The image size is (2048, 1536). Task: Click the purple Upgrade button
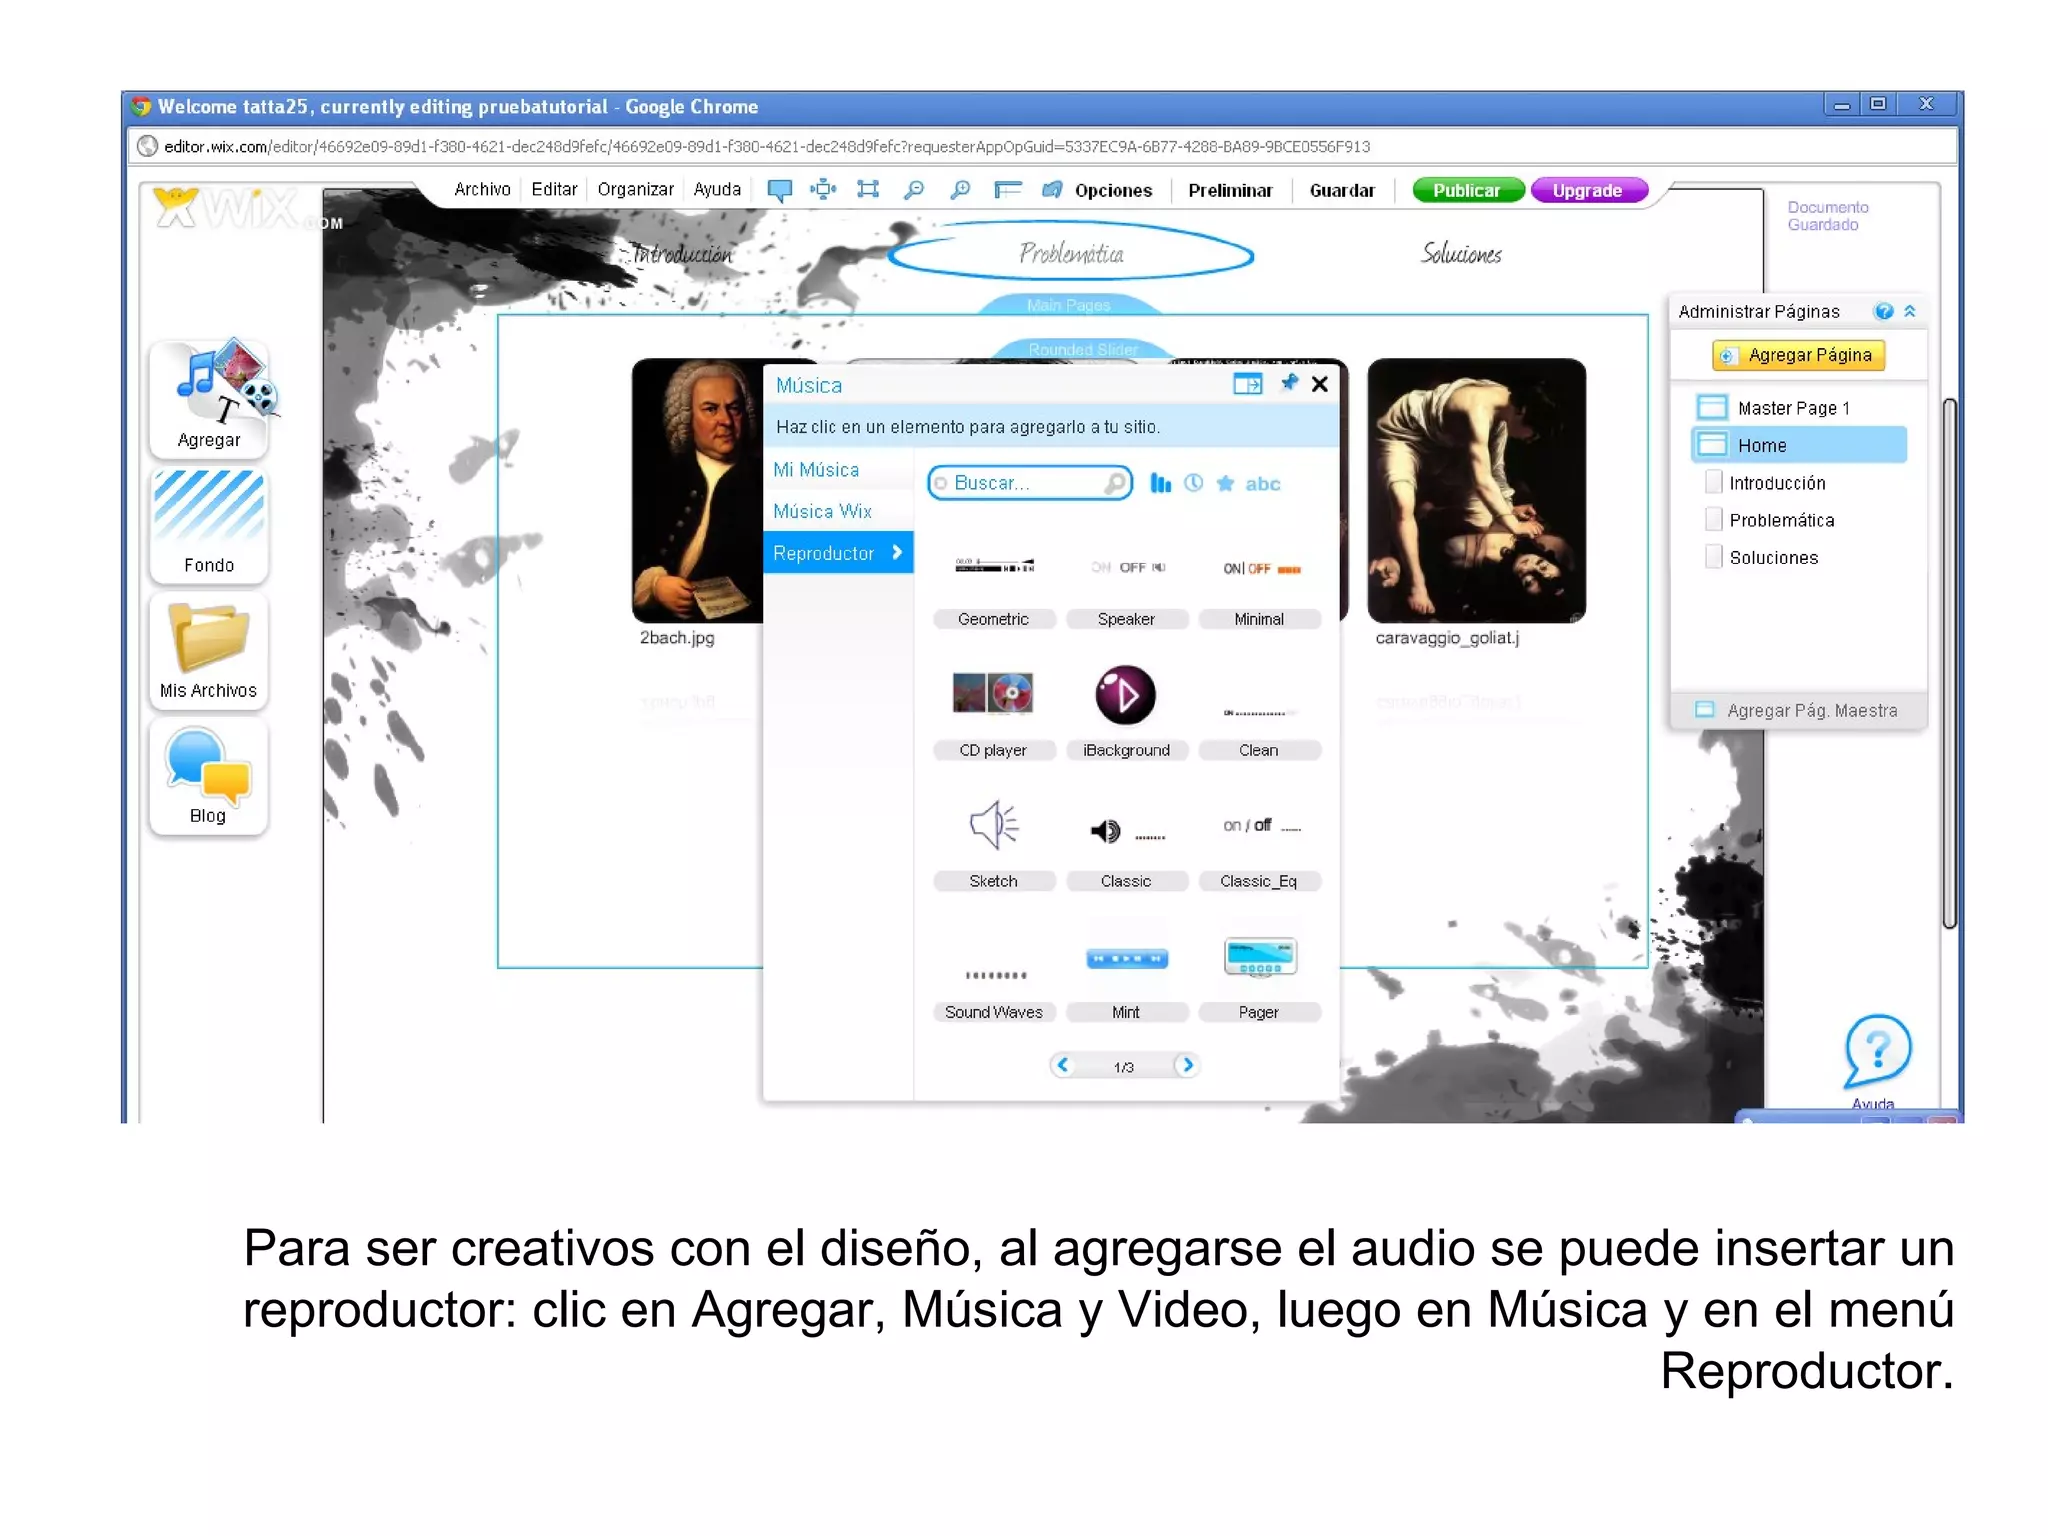[x=1588, y=190]
